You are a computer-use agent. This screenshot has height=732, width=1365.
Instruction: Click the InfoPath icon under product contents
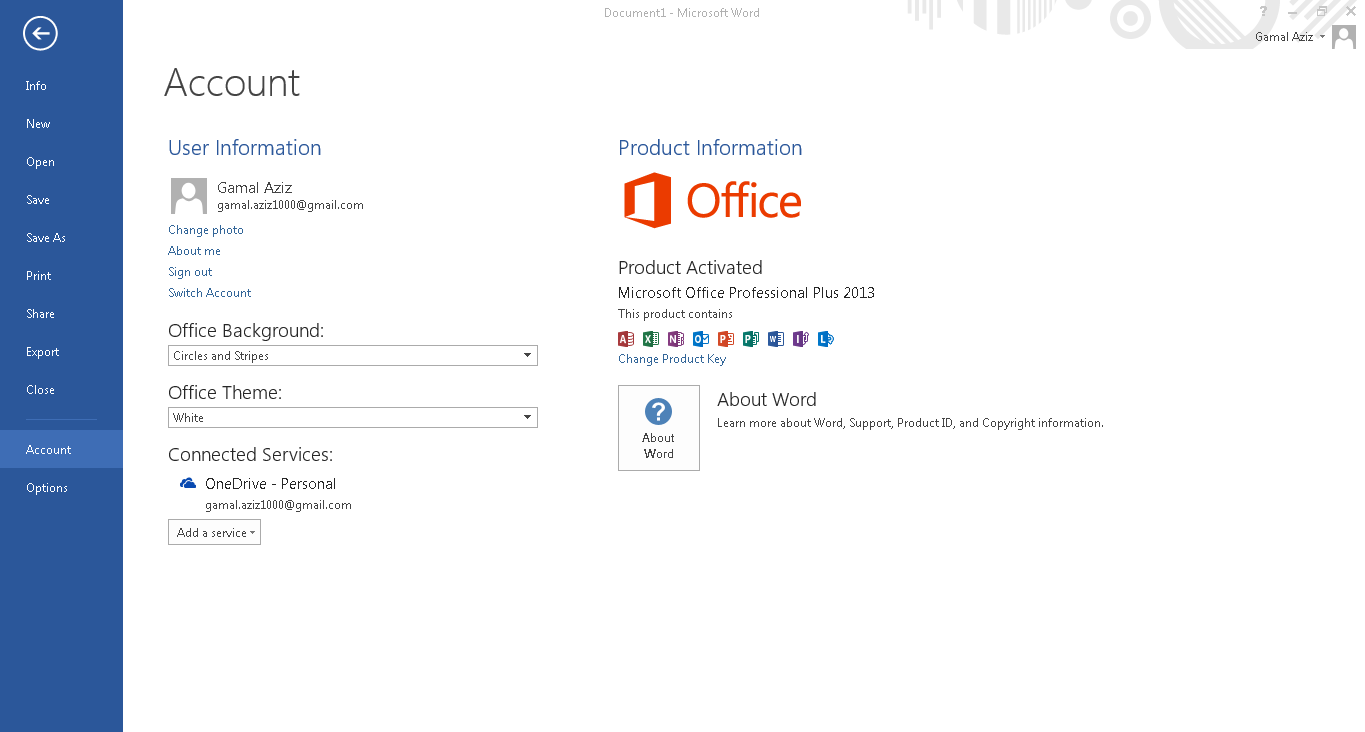[801, 339]
